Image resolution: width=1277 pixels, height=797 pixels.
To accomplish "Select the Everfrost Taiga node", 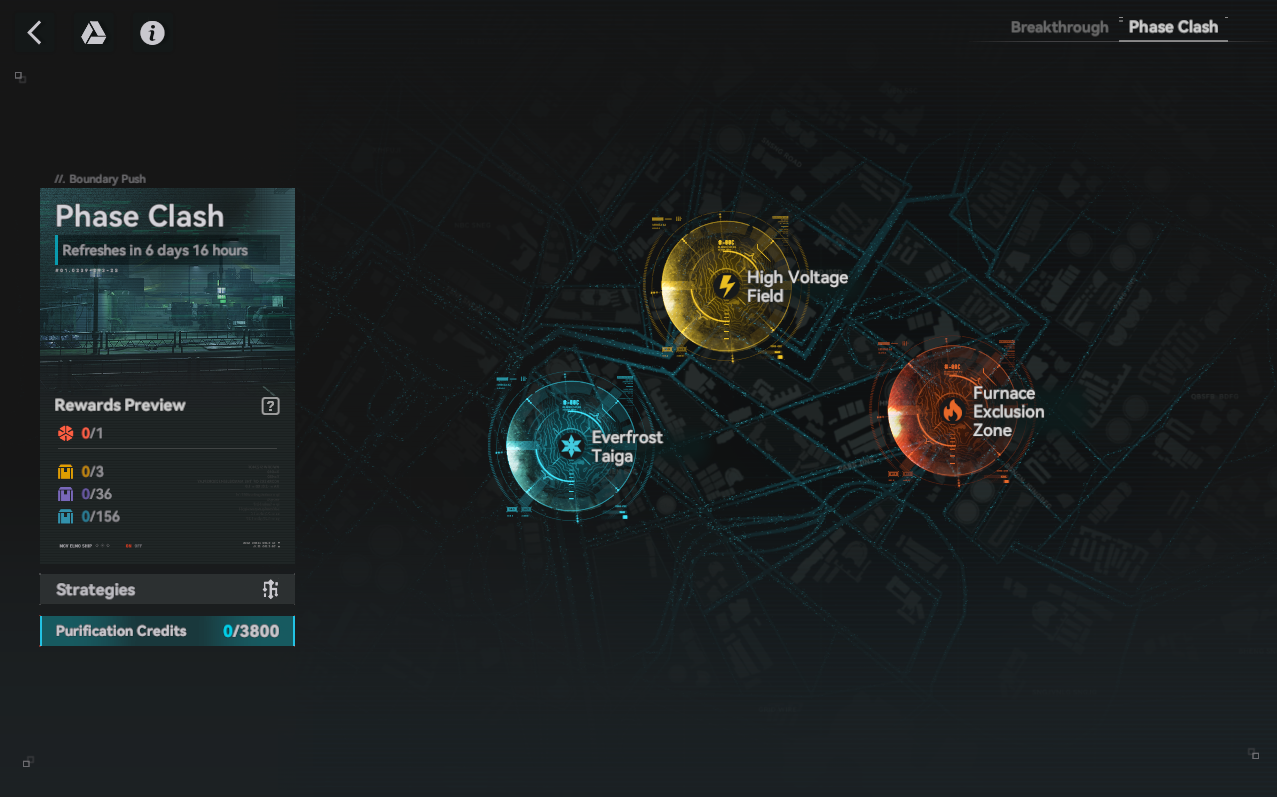I will (x=571, y=445).
